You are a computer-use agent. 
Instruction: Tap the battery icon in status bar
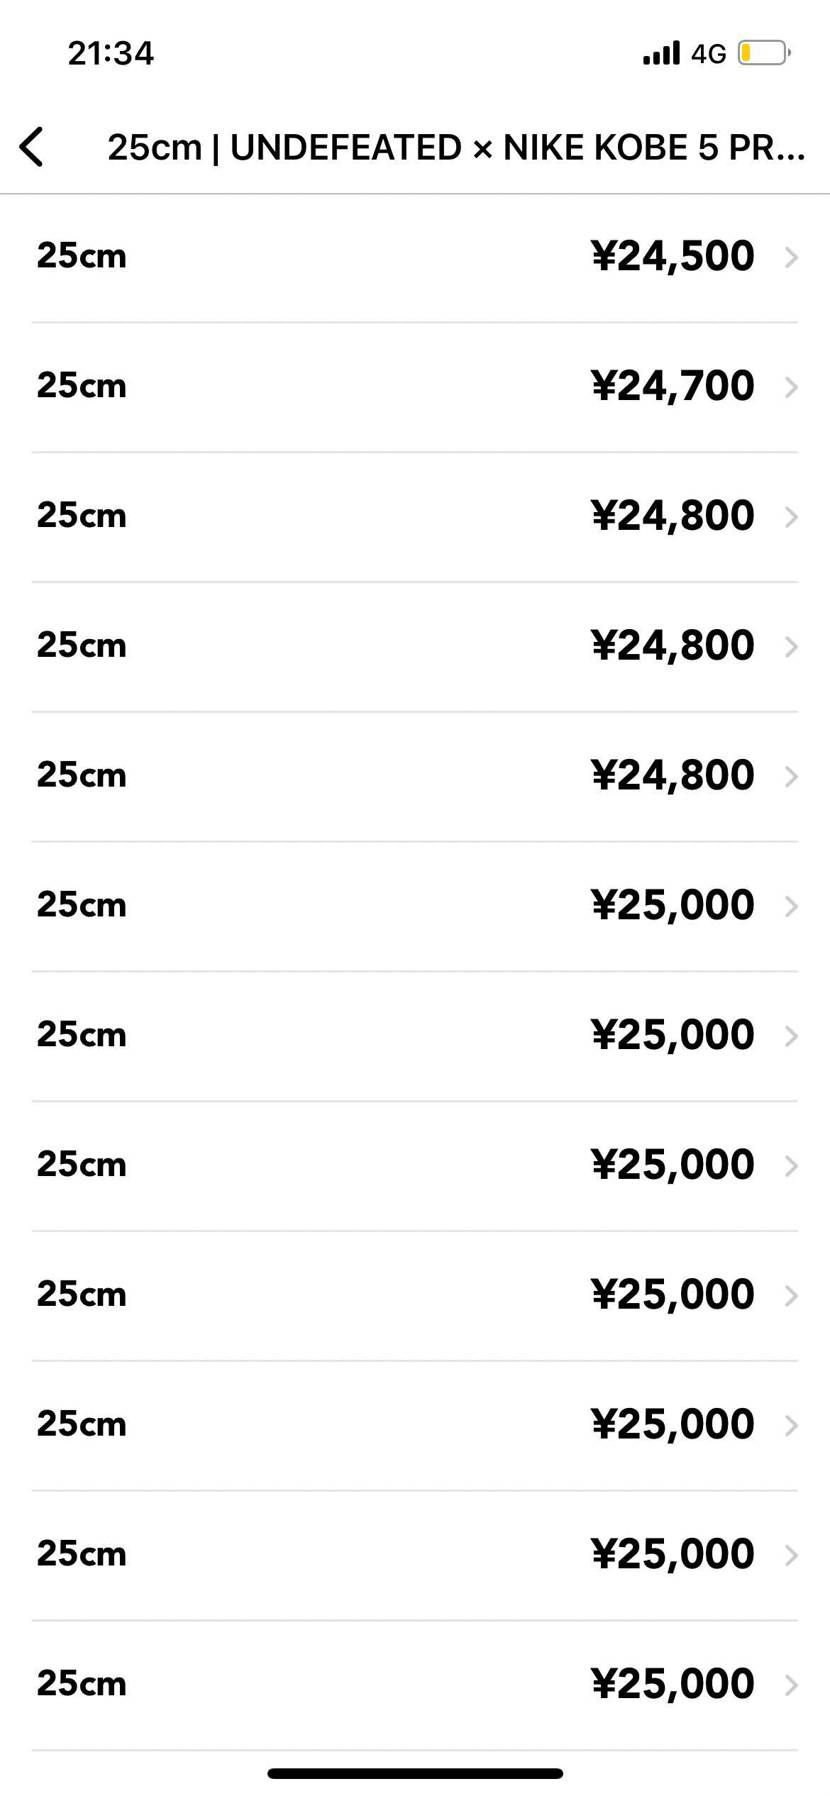764,53
